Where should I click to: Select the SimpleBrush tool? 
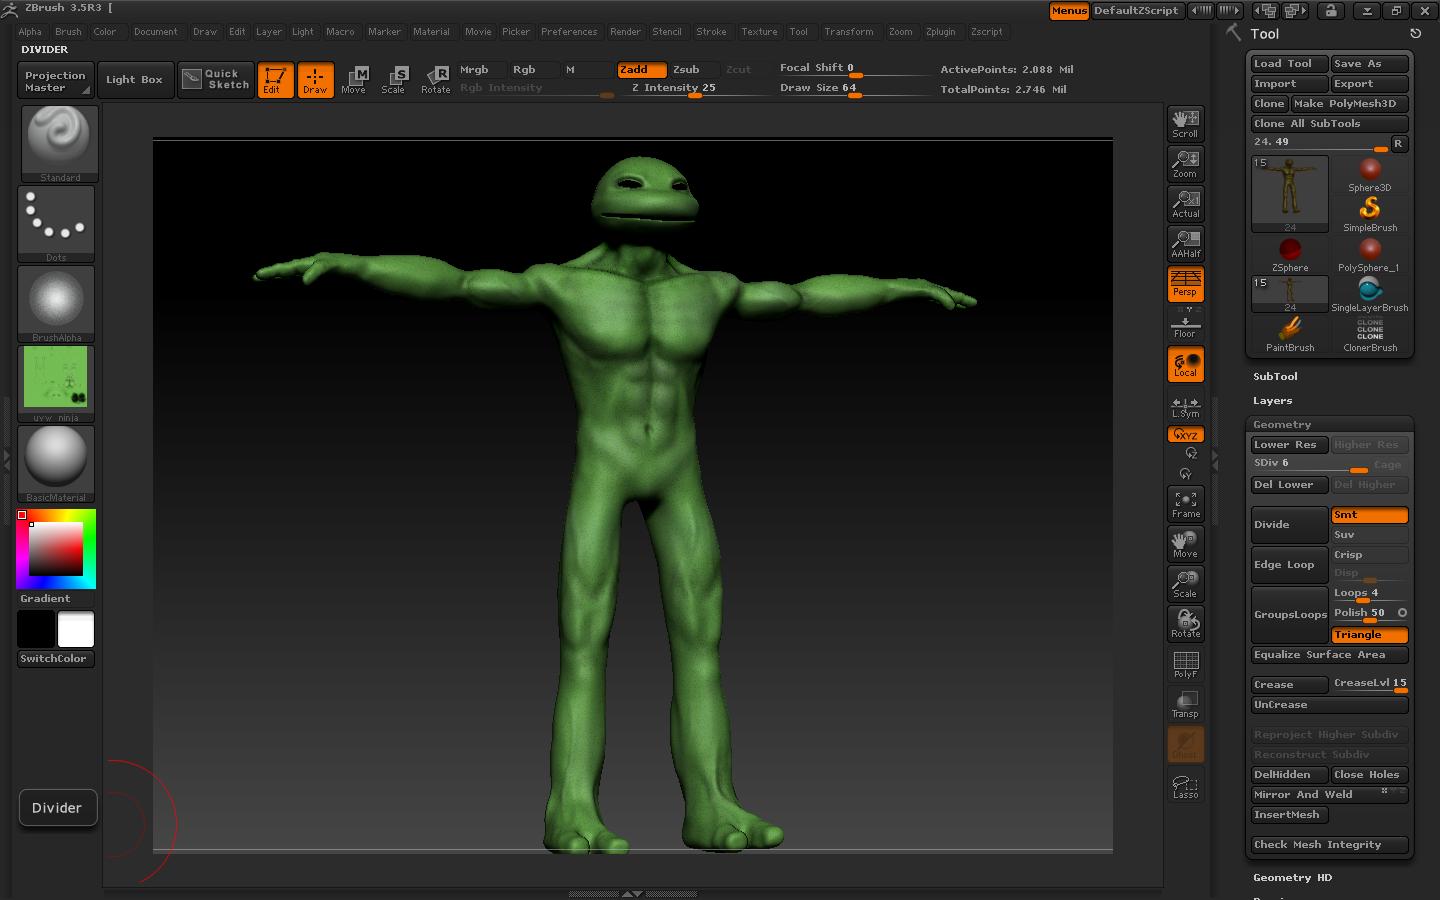(1369, 214)
